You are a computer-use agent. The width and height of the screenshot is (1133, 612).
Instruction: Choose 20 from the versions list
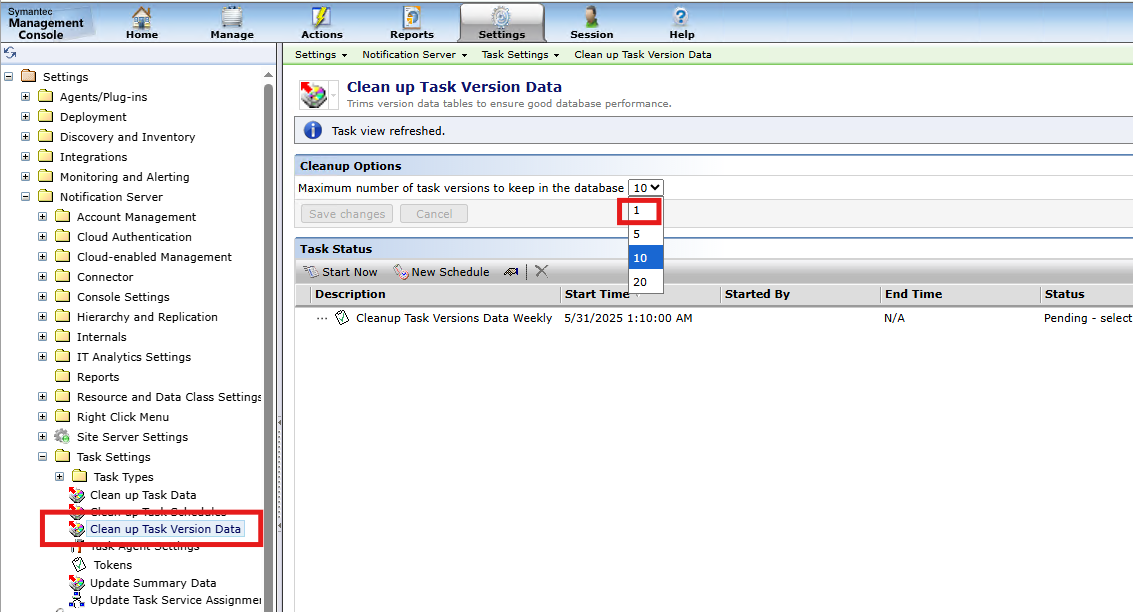click(645, 282)
